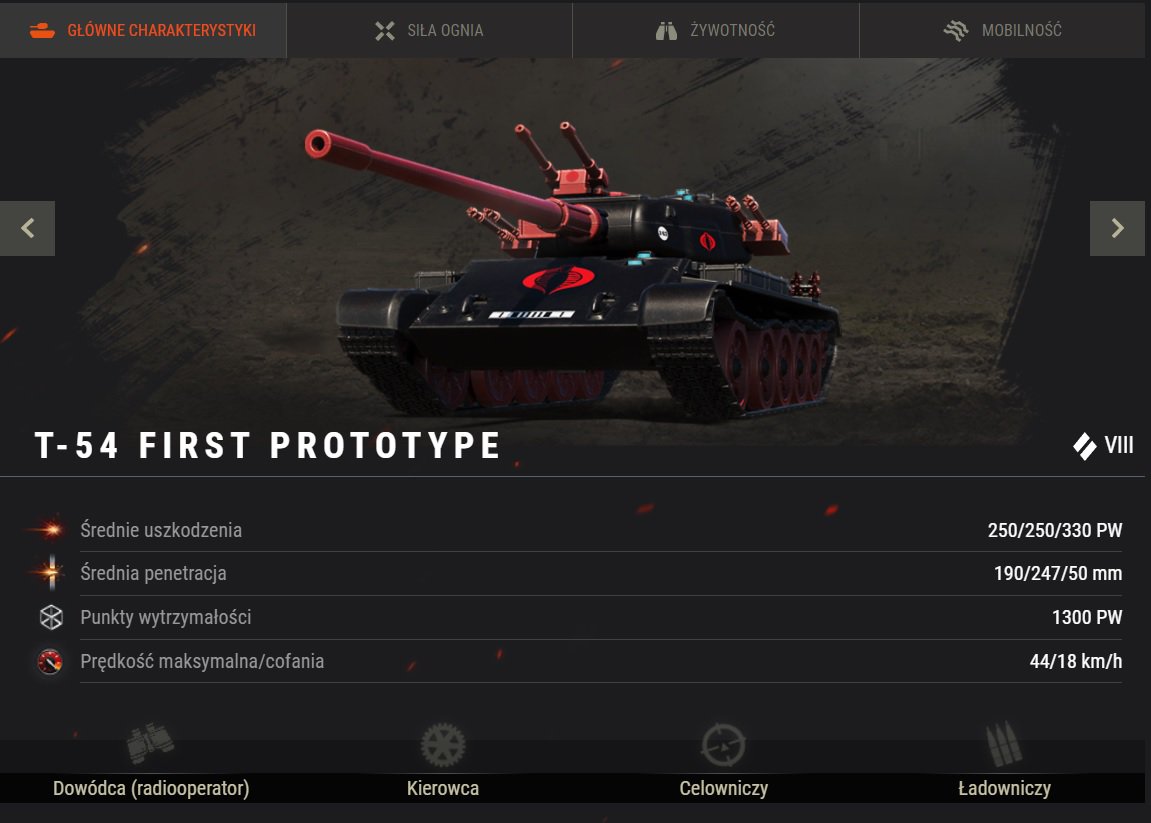Click the tank icon in the first tab
1151x823 pixels.
point(42,31)
